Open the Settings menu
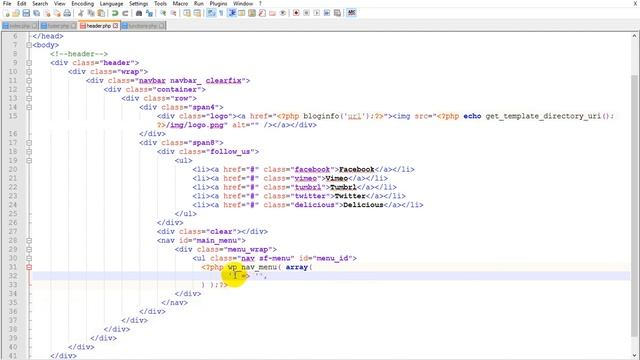Screen dimensions: 640x360 138,3
